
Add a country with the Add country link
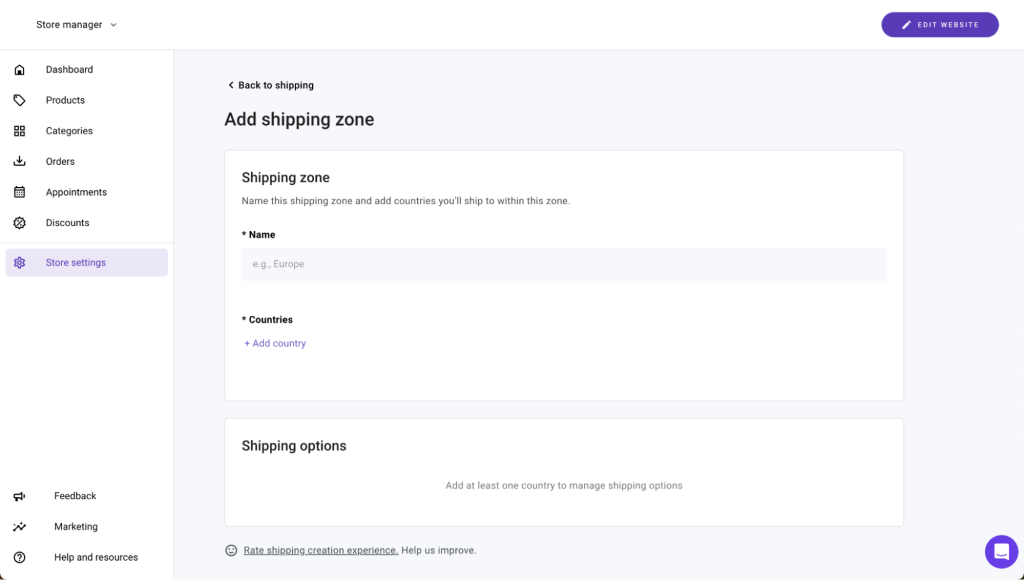[275, 342]
